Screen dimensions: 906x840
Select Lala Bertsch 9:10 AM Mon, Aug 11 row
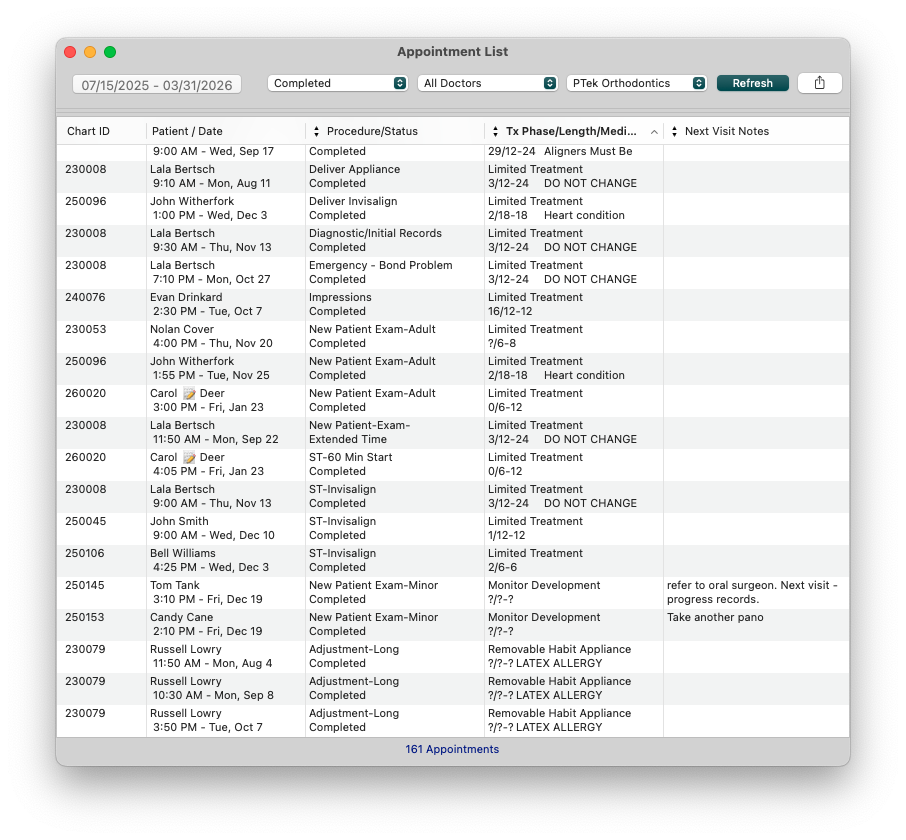[452, 177]
